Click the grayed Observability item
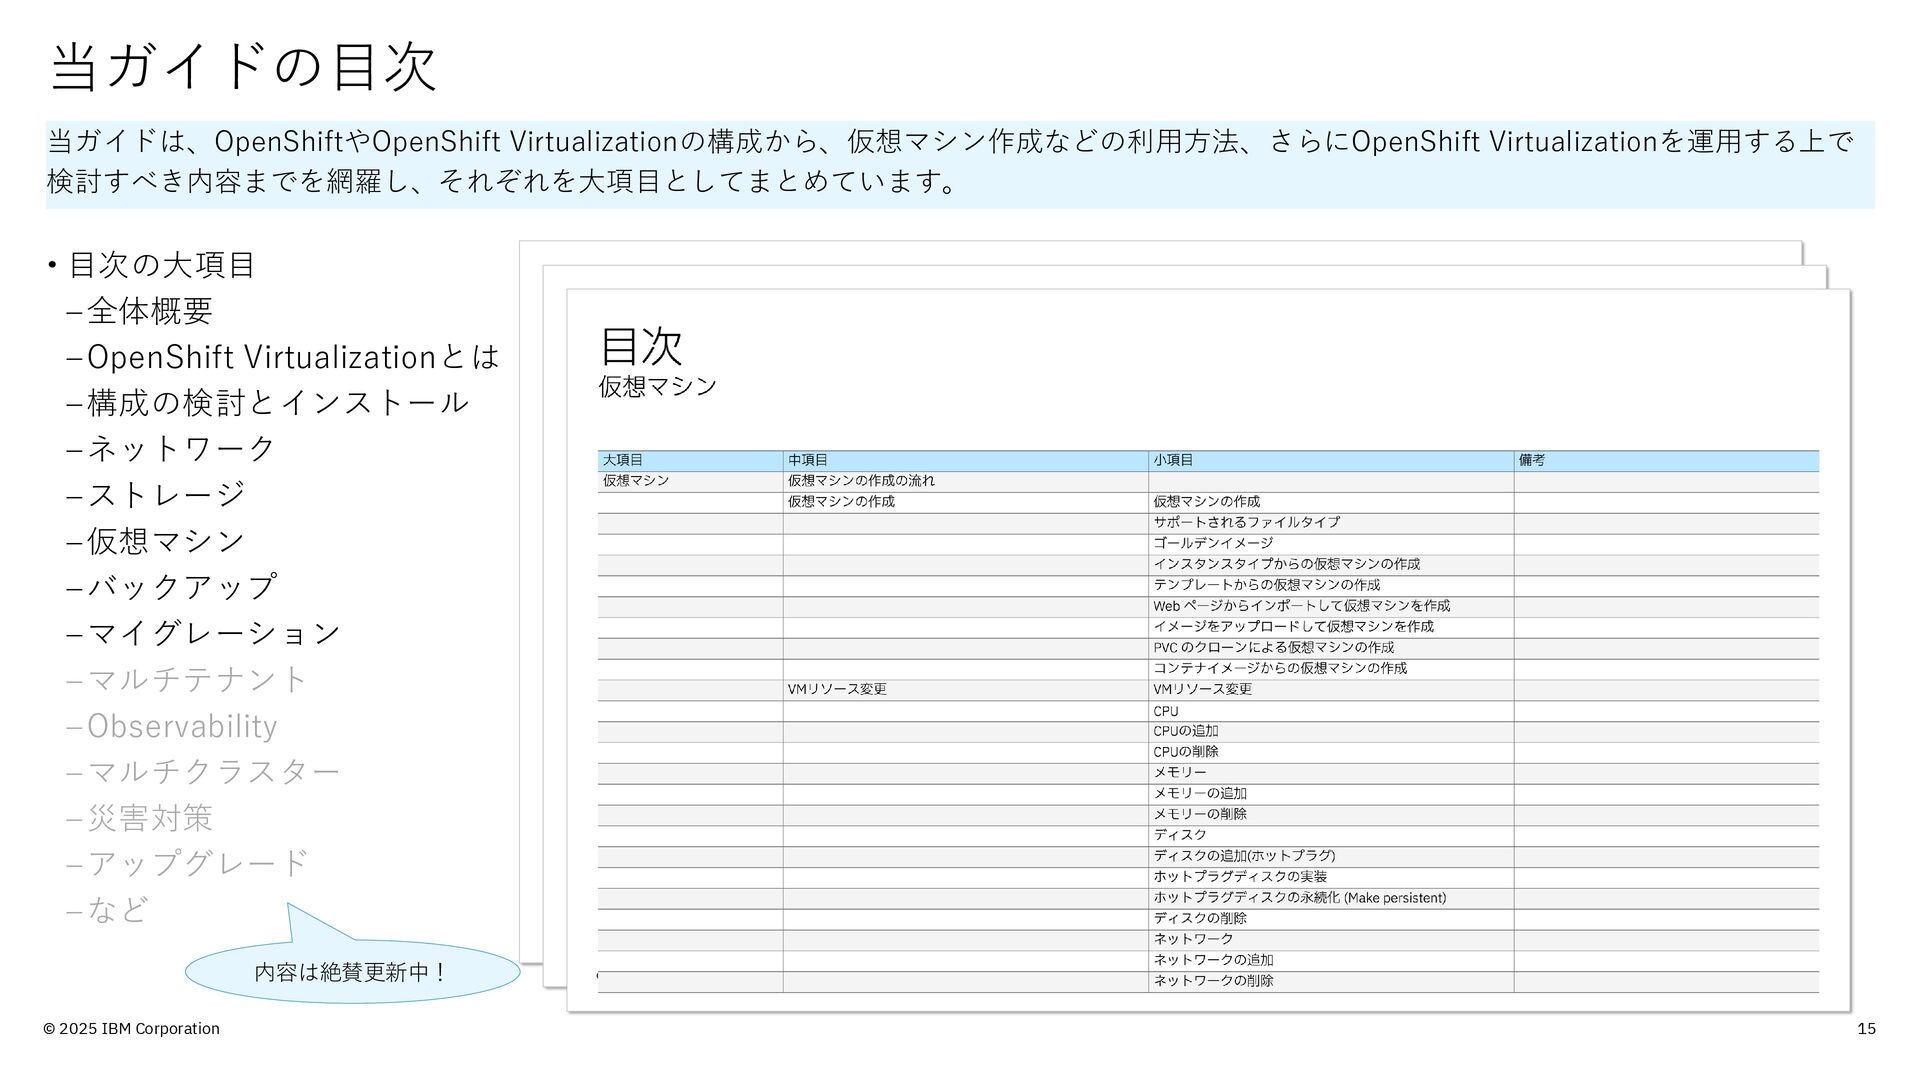1920x1080 pixels. (x=182, y=726)
